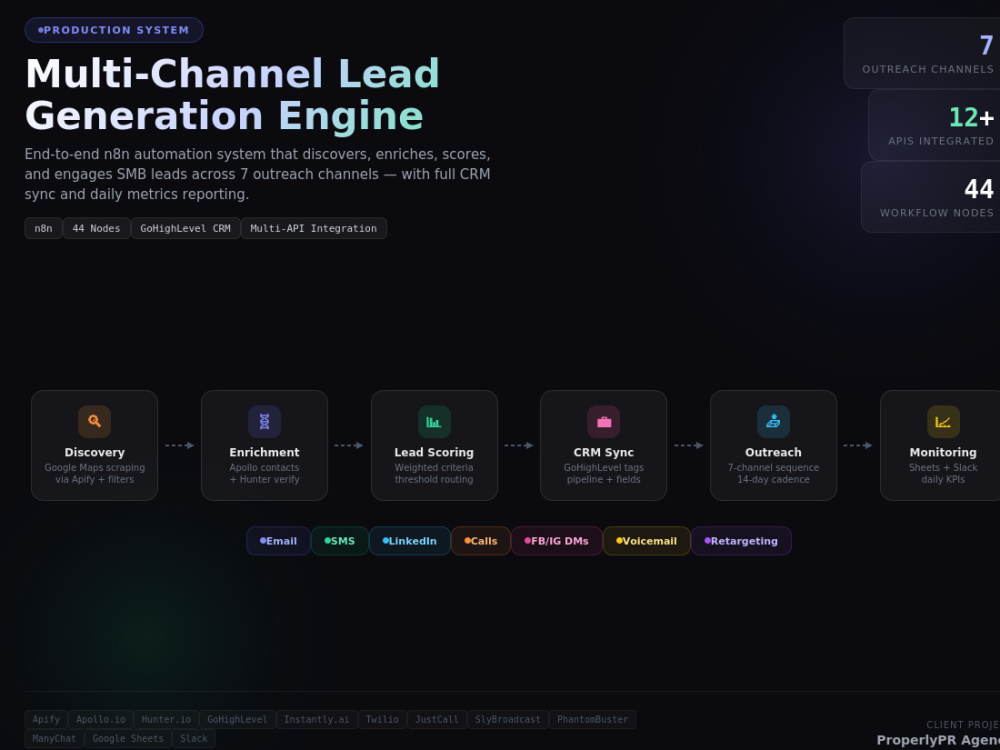Click the ProperlyPR agency name
Screen dimensions: 1000x750
click(x=938, y=740)
